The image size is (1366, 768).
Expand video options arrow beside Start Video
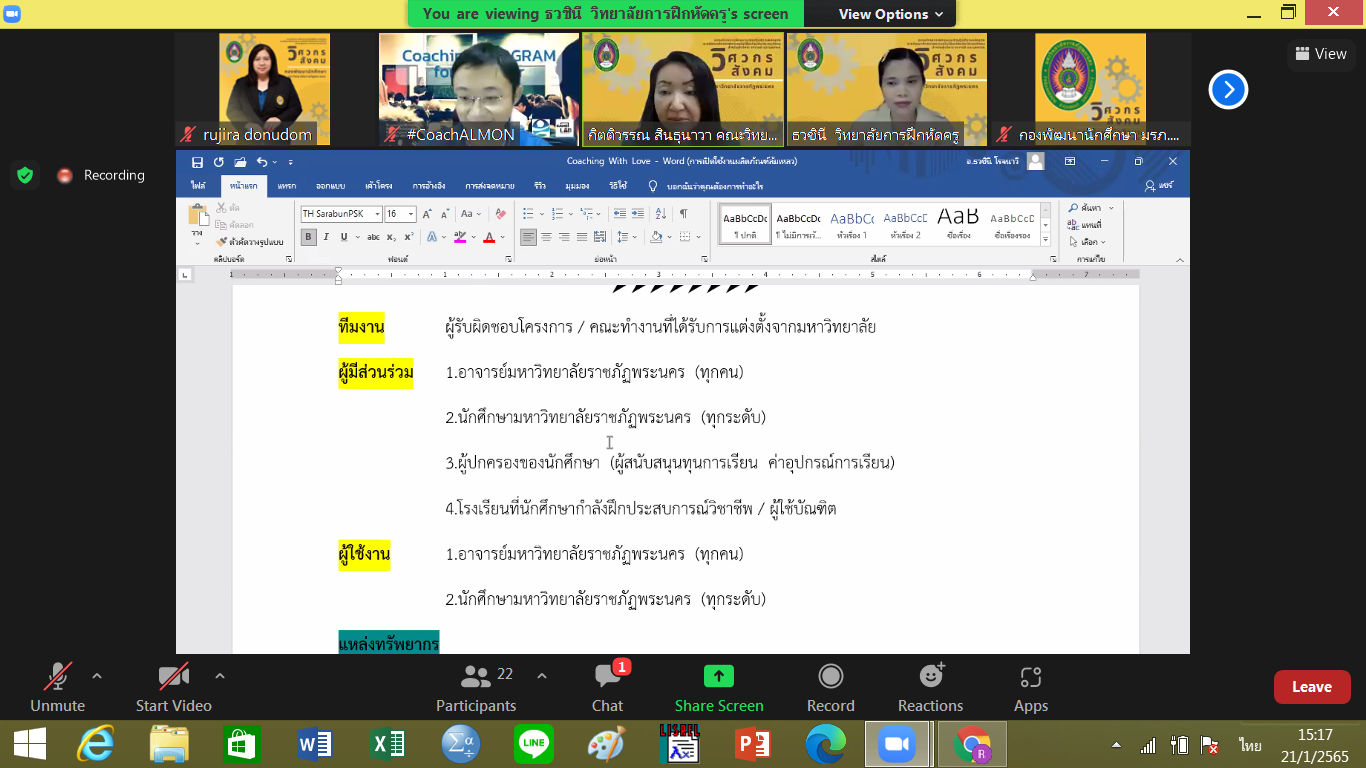220,676
